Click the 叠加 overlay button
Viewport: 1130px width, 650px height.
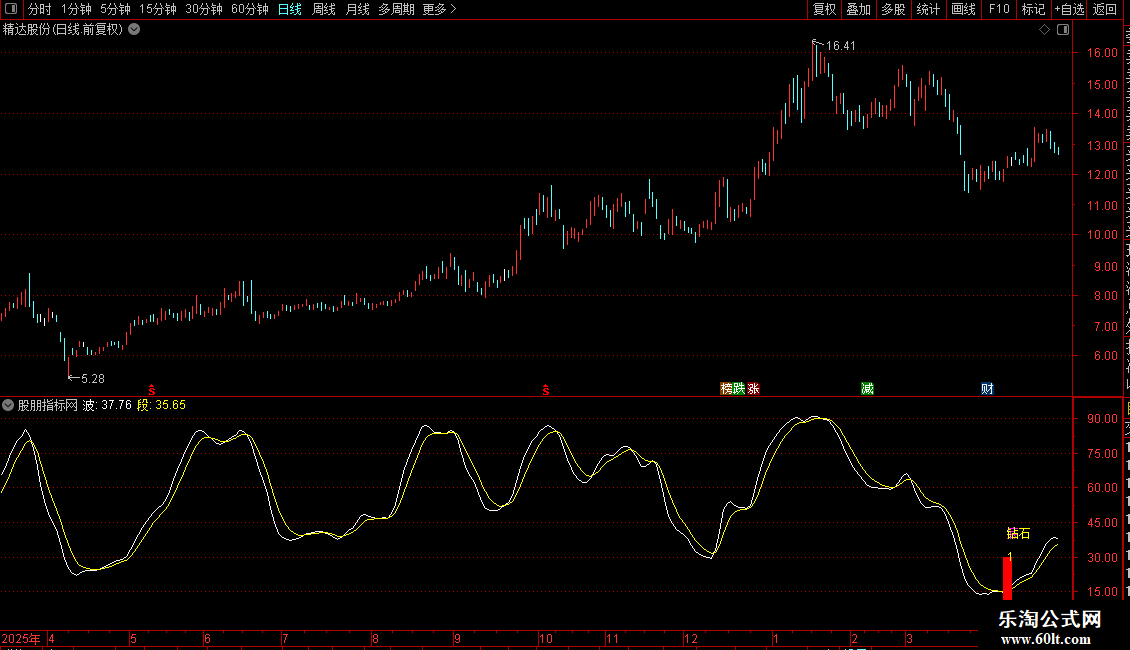[858, 9]
